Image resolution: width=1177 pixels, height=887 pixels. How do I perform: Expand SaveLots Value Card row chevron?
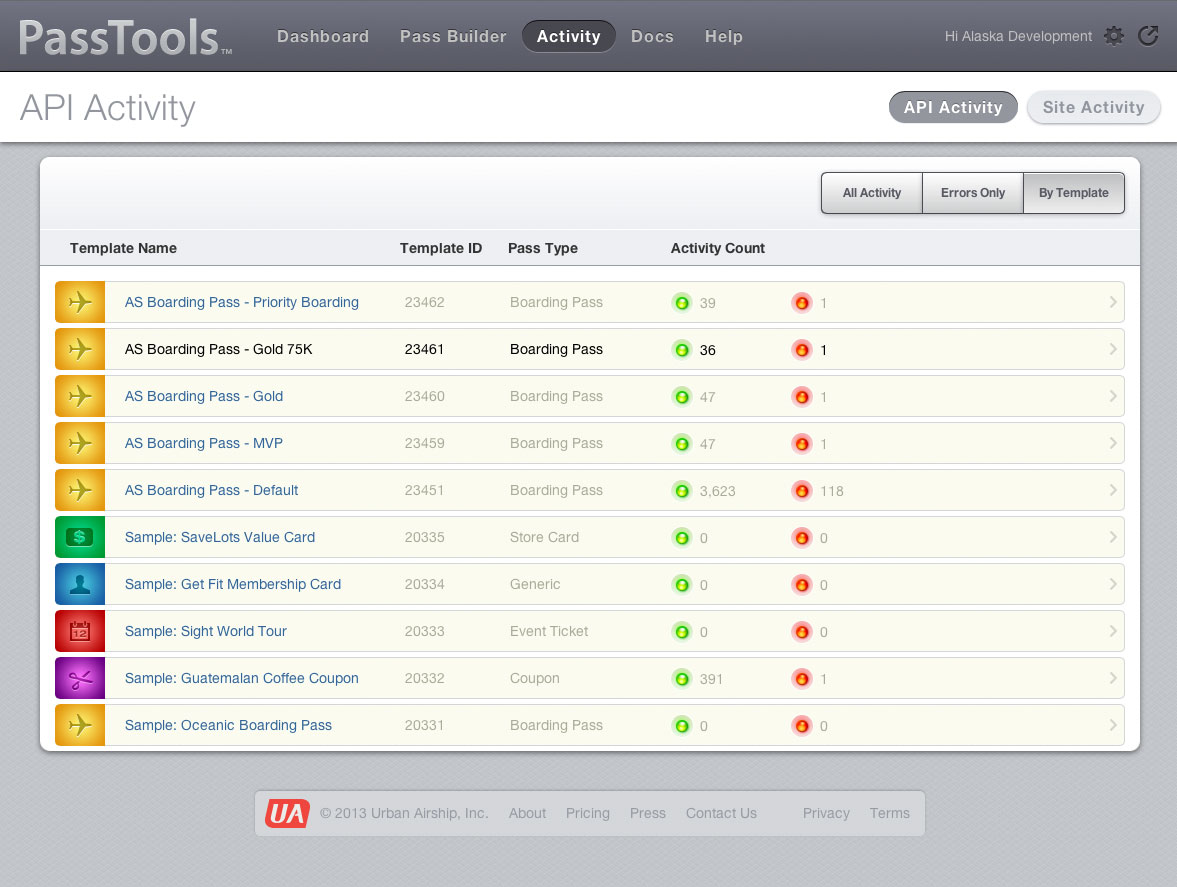1112,537
